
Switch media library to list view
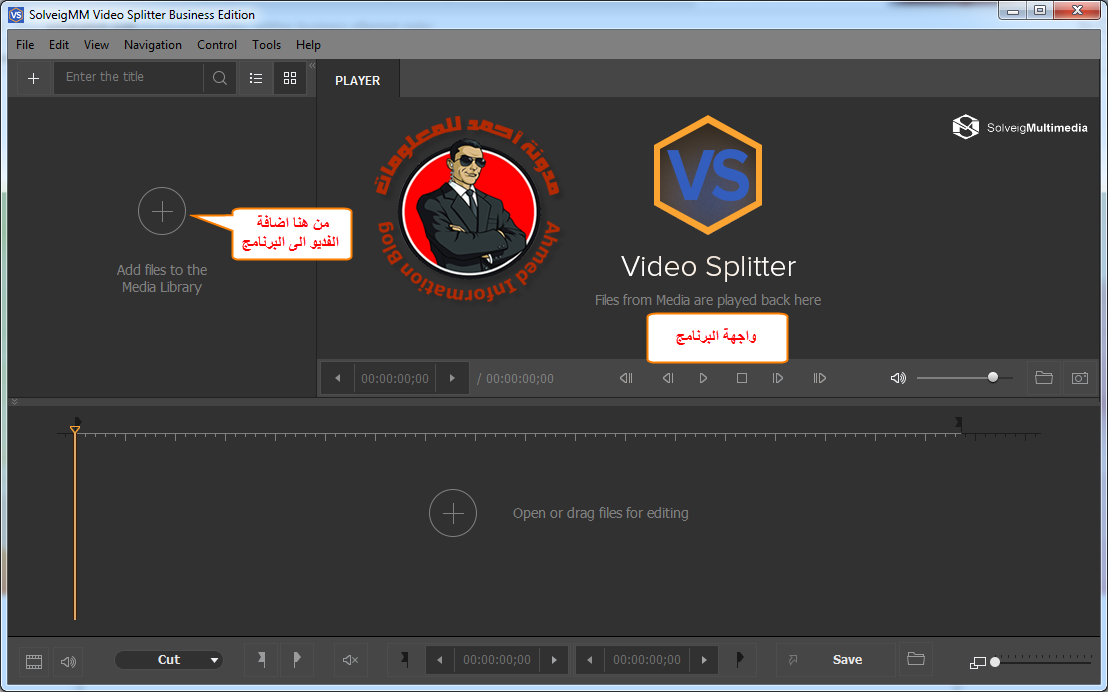256,78
